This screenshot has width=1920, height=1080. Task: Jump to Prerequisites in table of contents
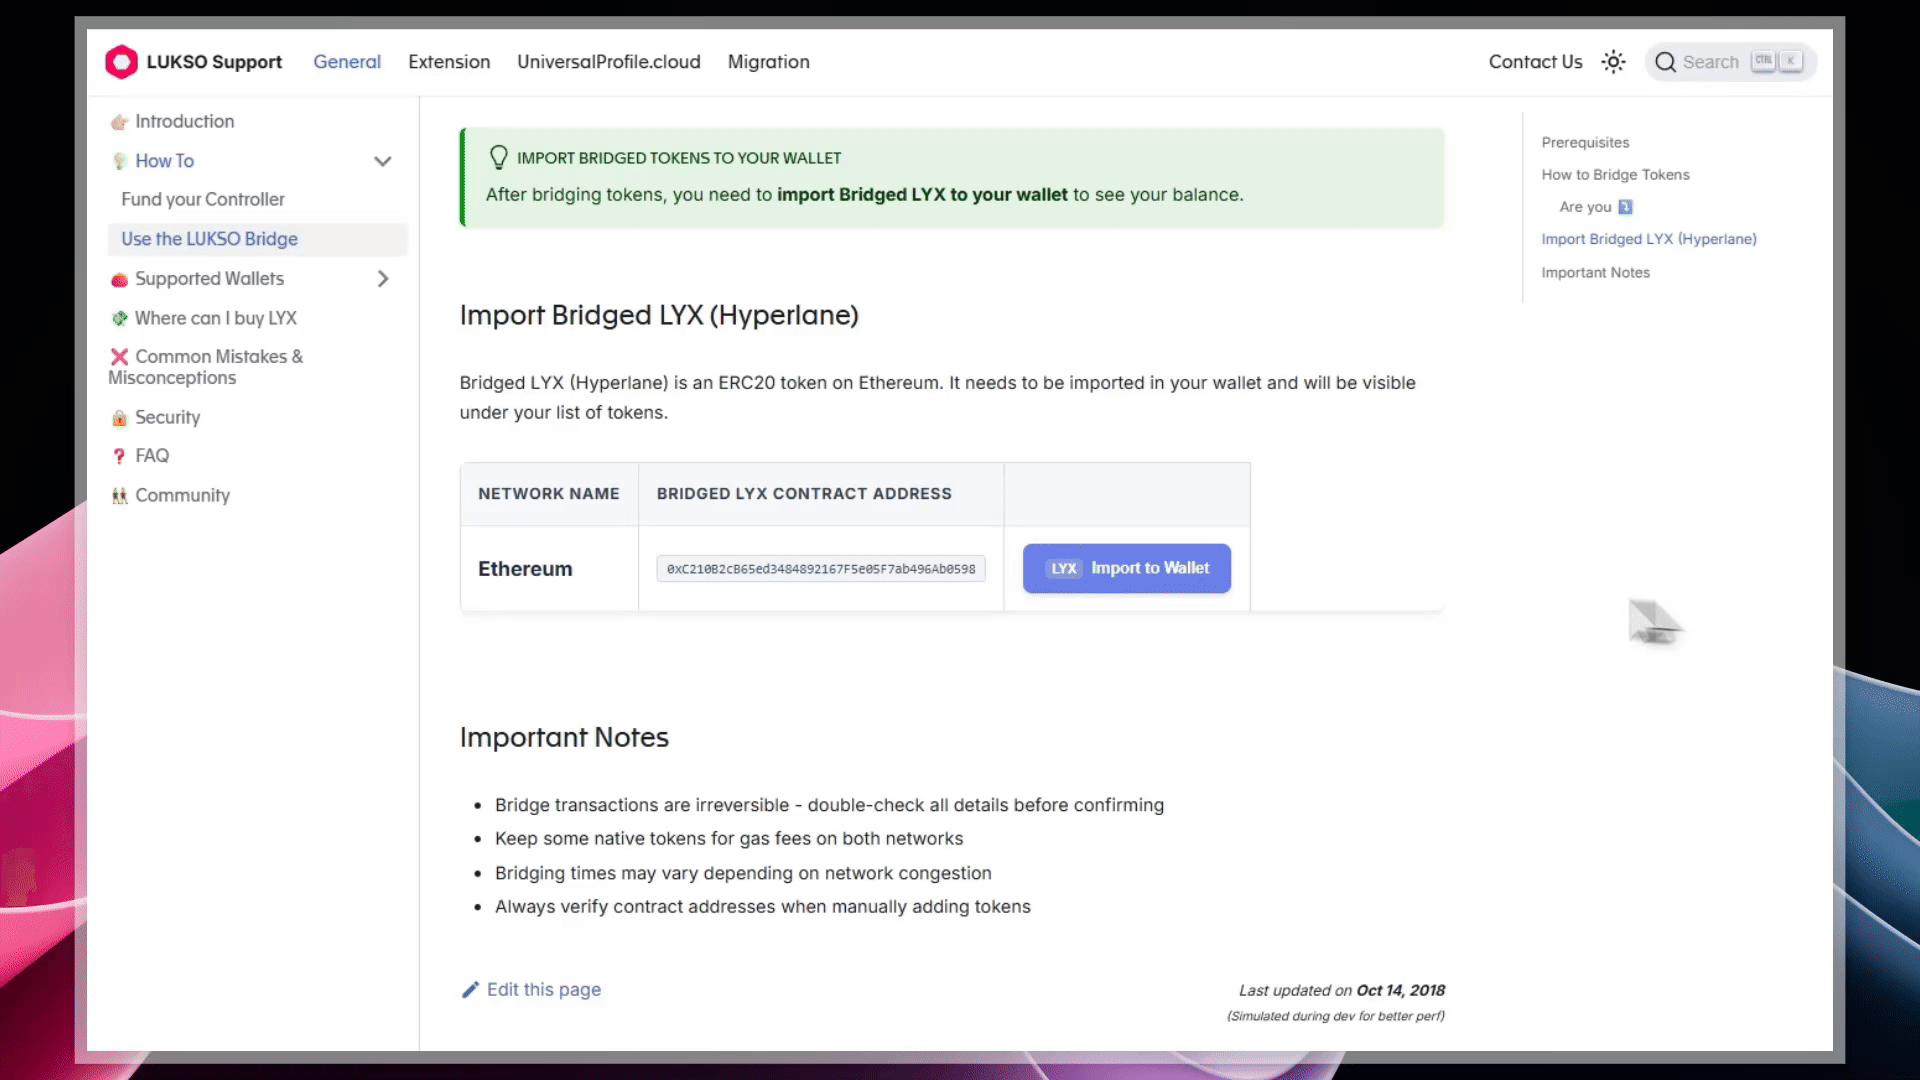1585,142
